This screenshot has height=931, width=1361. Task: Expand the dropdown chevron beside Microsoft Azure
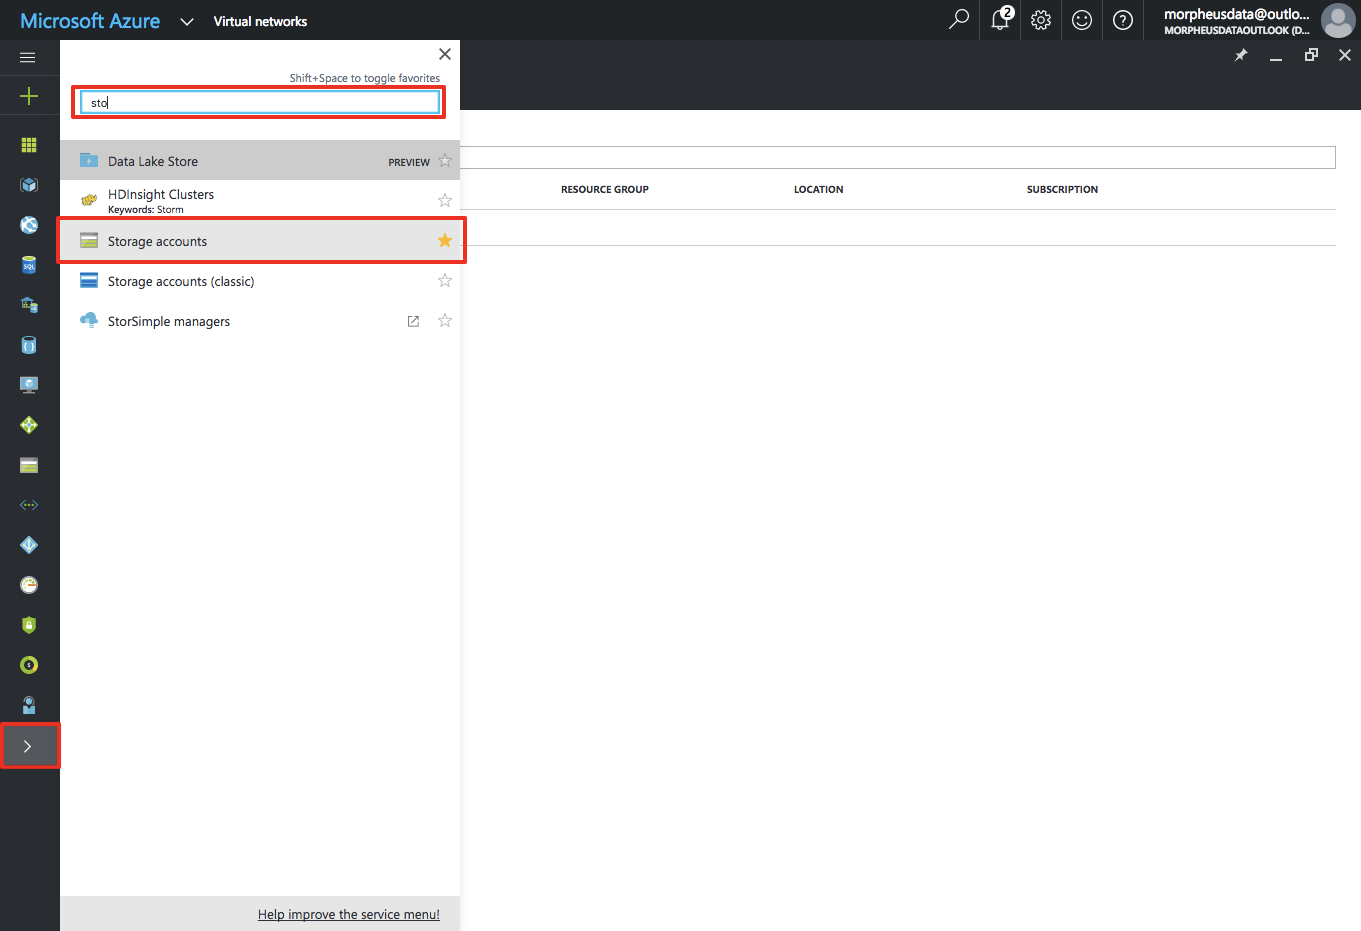(x=187, y=21)
